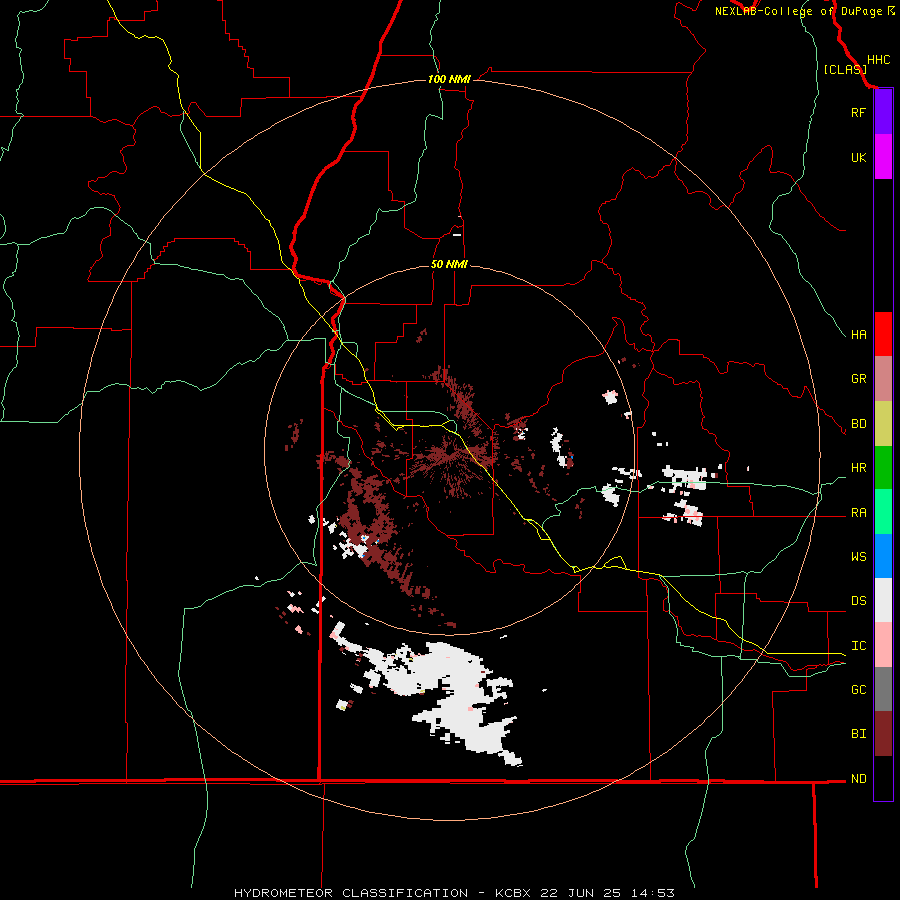The height and width of the screenshot is (900, 900).
Task: Click the GR legend label
Action: tap(858, 379)
